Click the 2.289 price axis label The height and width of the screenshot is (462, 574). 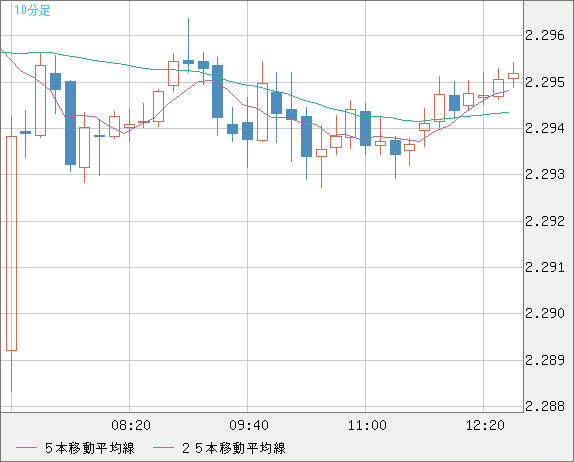click(x=545, y=360)
